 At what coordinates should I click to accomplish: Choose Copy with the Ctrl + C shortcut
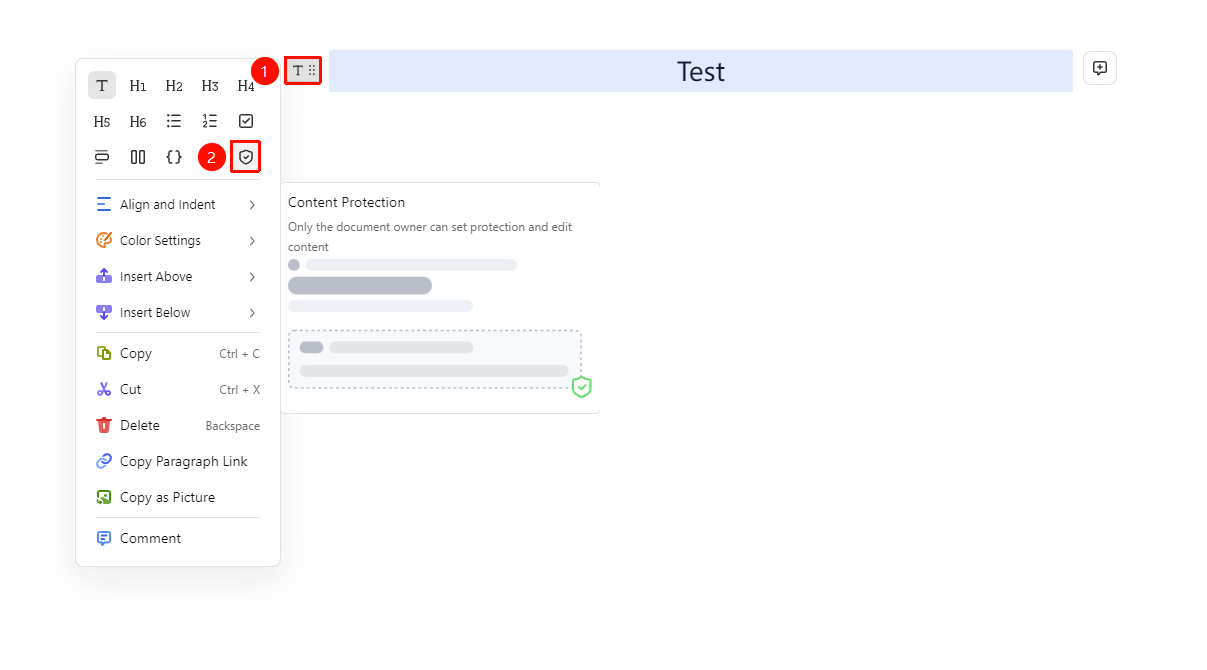click(x=178, y=354)
